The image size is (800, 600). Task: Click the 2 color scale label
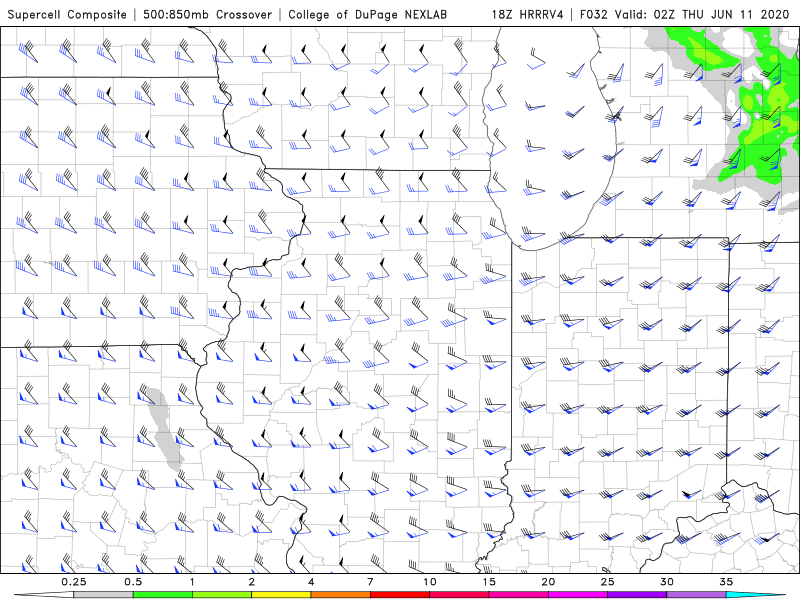coord(252,582)
